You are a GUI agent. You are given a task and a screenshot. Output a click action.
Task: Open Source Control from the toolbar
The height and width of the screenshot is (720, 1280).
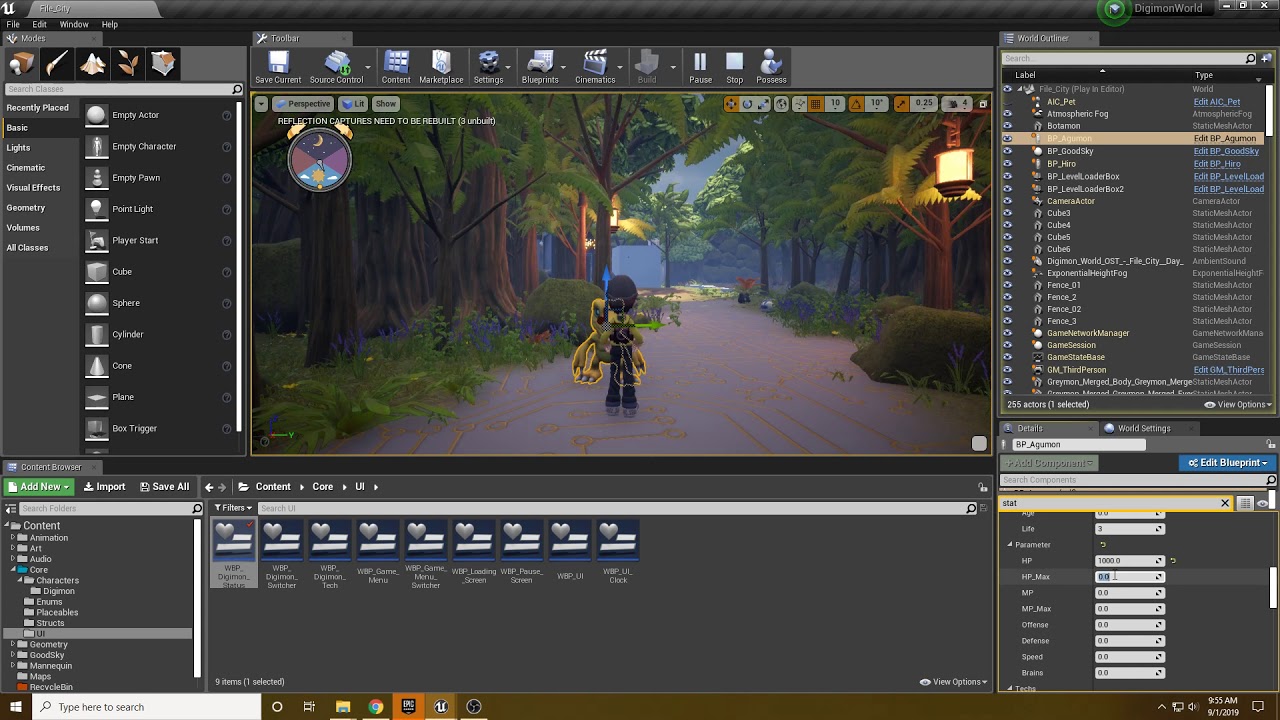336,67
